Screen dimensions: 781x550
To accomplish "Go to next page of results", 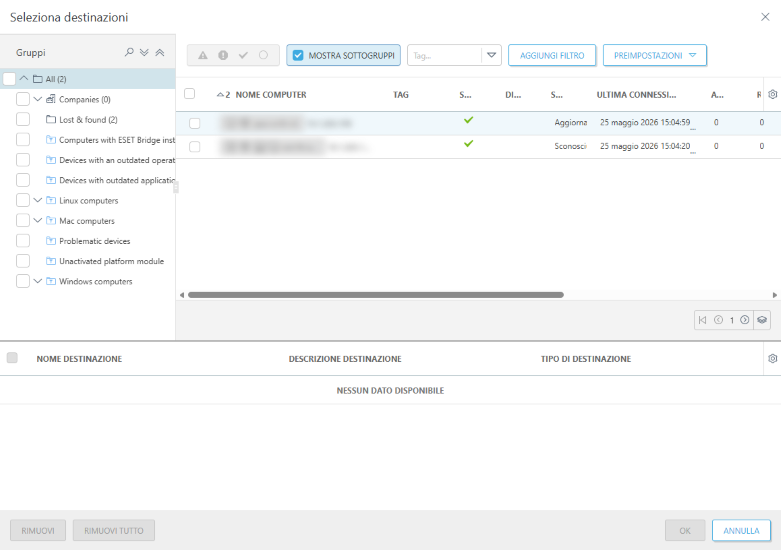I will tap(745, 320).
